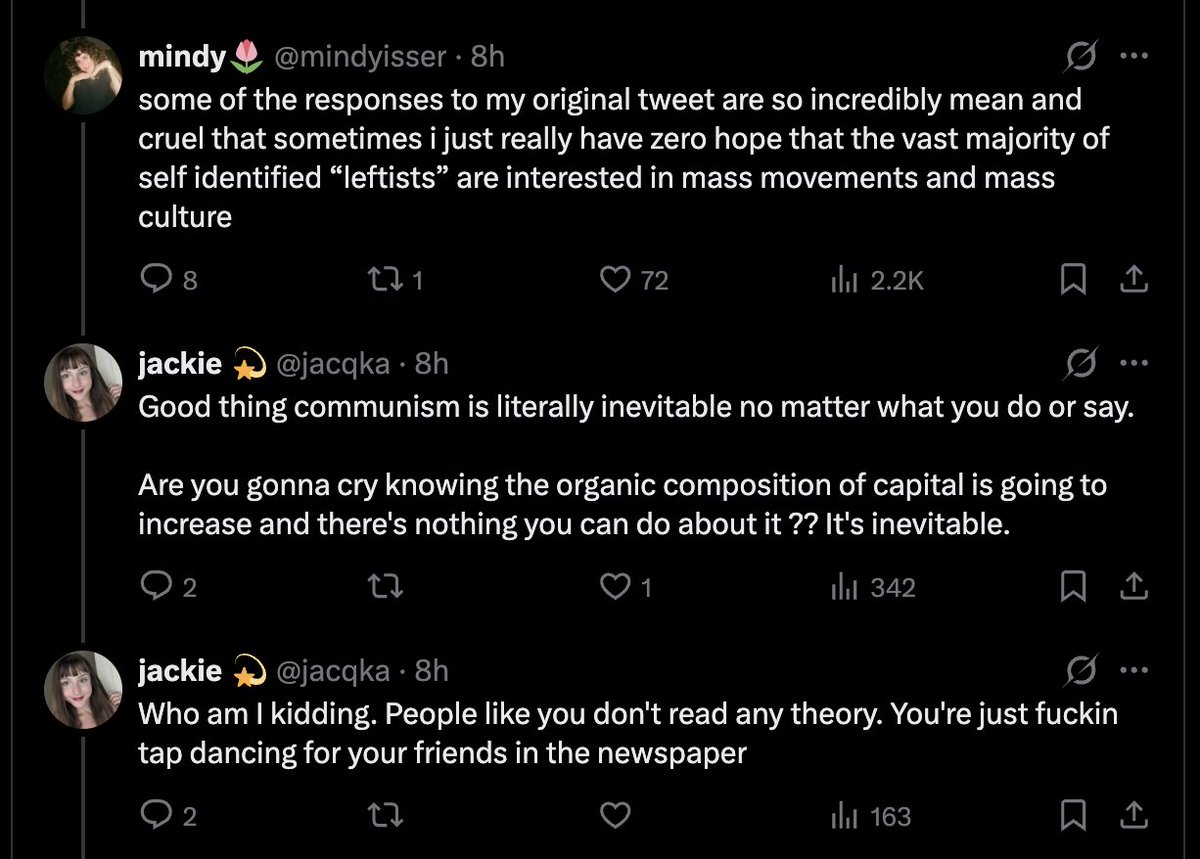Image resolution: width=1200 pixels, height=859 pixels.
Task: Click the Grok icon on mindy's tweet
Action: (1080, 58)
